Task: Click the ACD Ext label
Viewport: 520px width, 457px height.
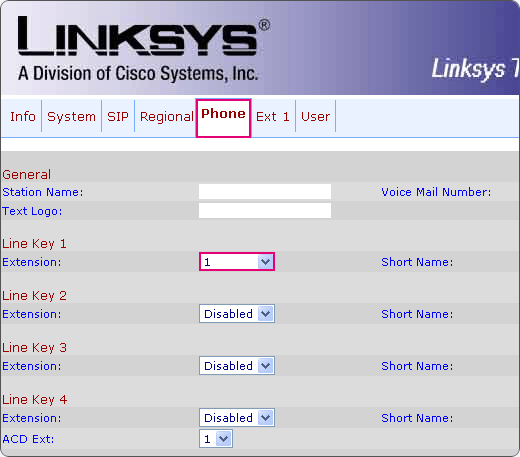Action: pyautogui.click(x=28, y=439)
